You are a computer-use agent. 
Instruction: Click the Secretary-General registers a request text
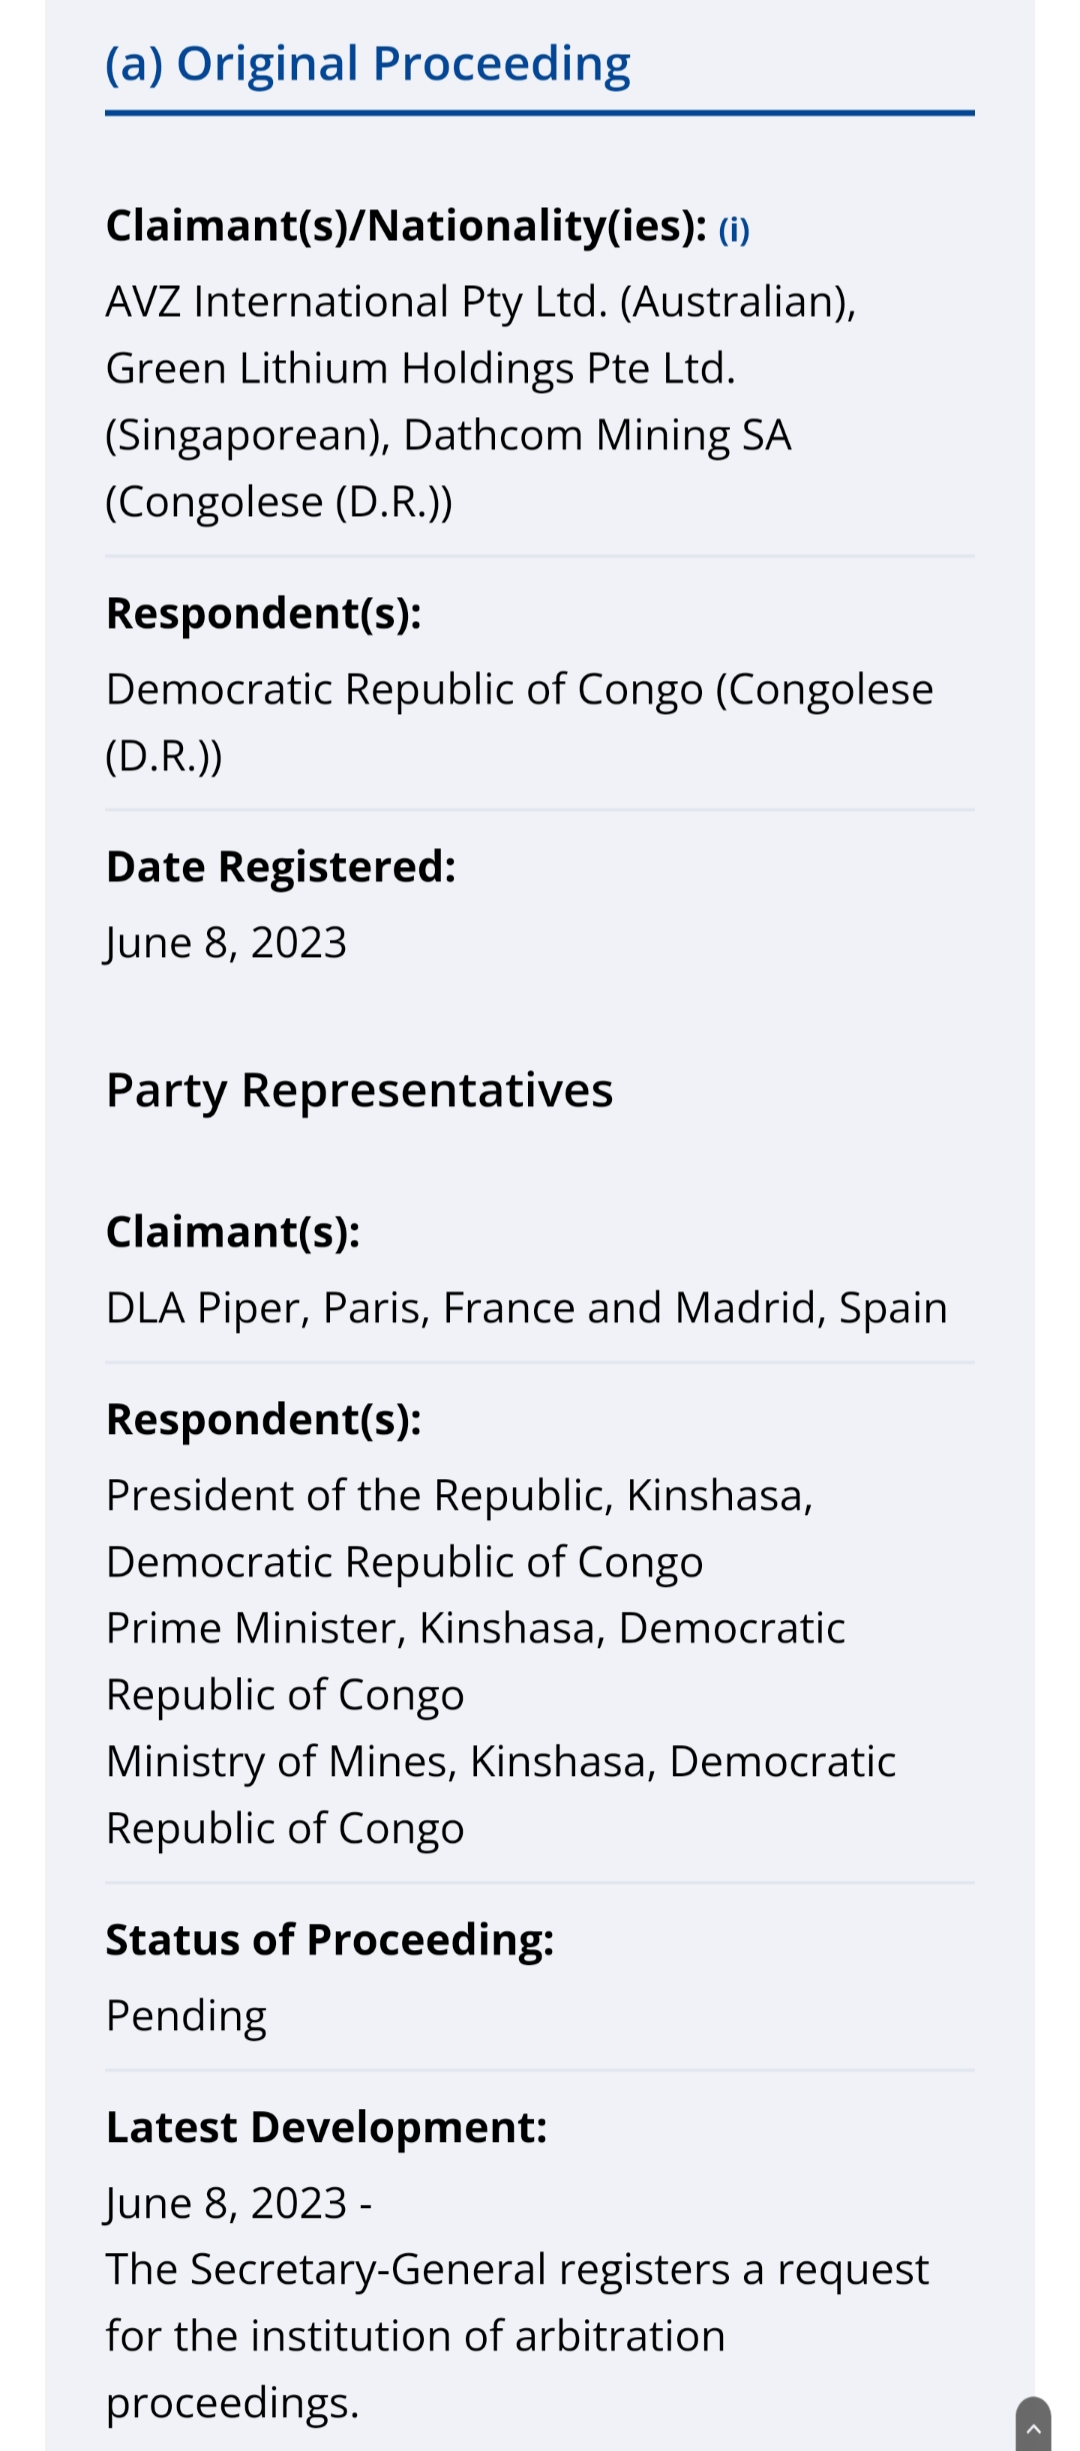coord(517,2336)
